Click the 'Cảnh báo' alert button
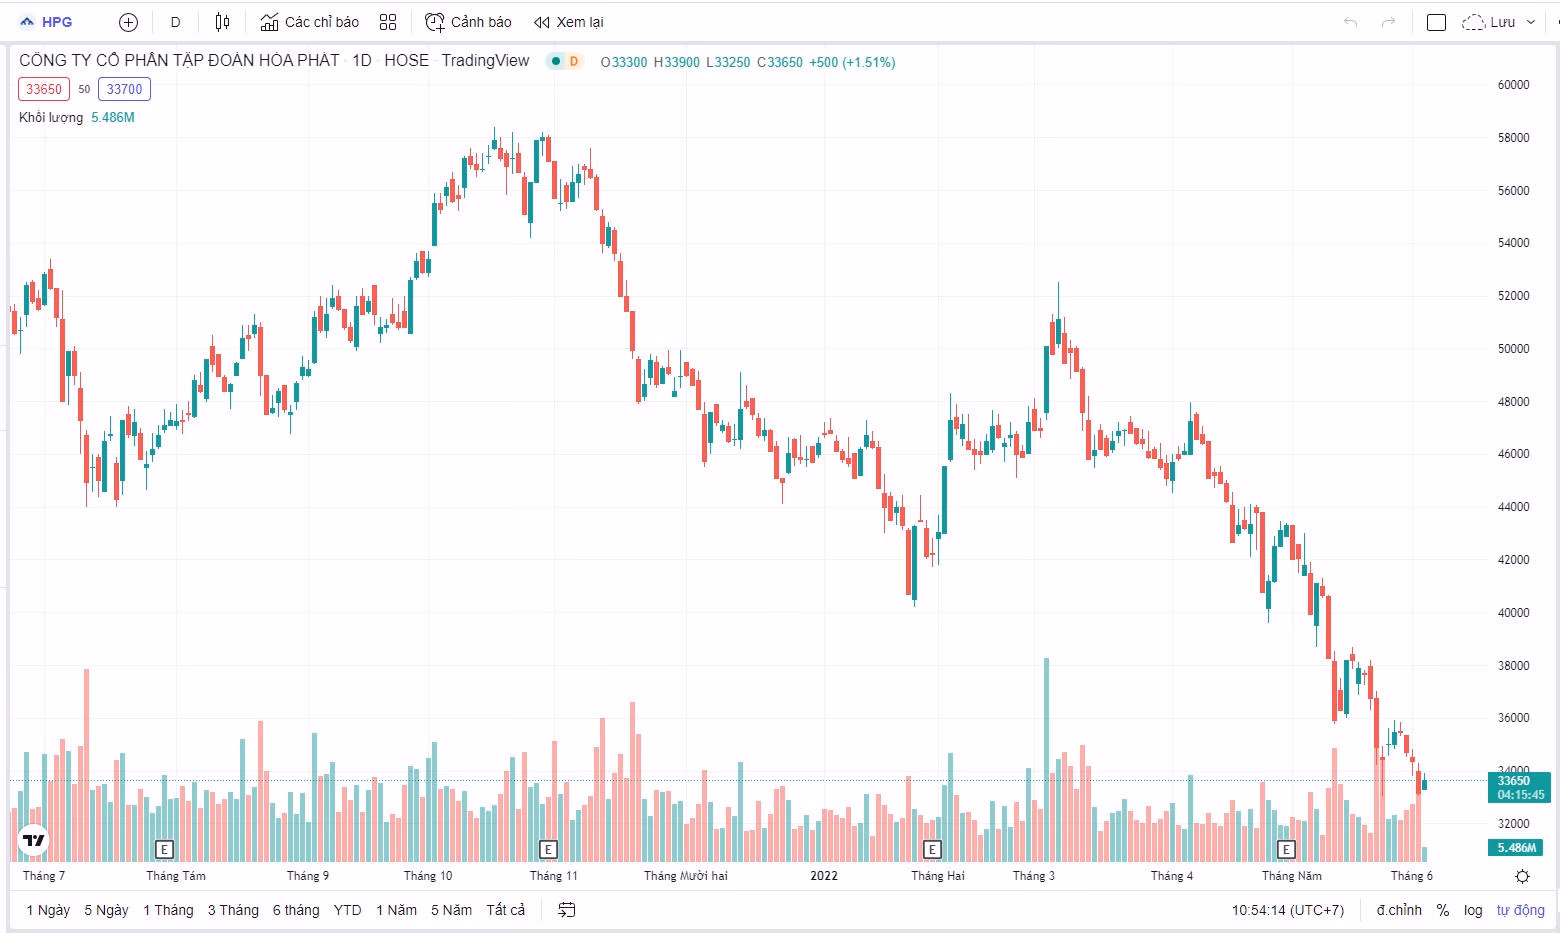The width and height of the screenshot is (1560, 933). [x=468, y=22]
